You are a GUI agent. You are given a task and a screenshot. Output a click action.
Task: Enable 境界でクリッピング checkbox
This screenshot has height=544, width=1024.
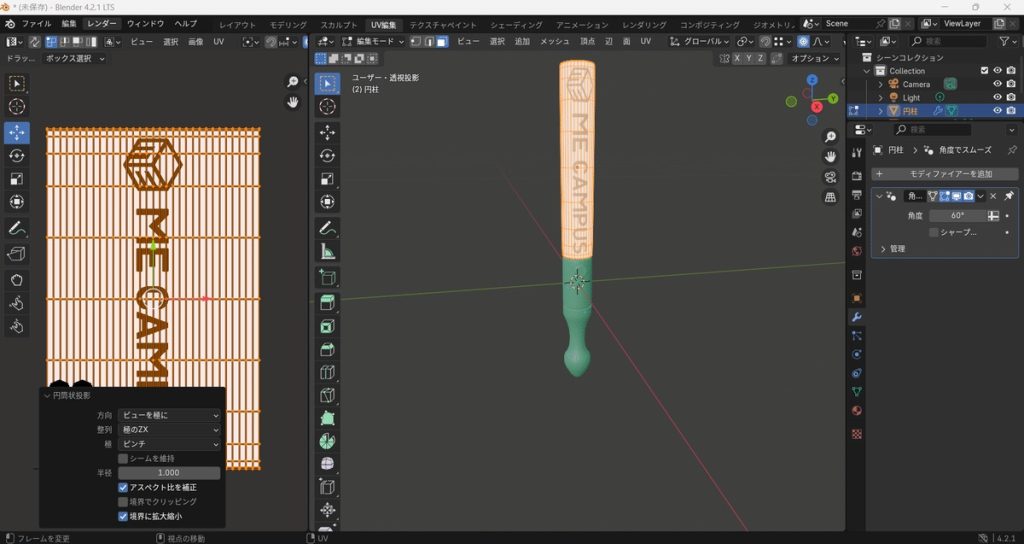point(123,502)
